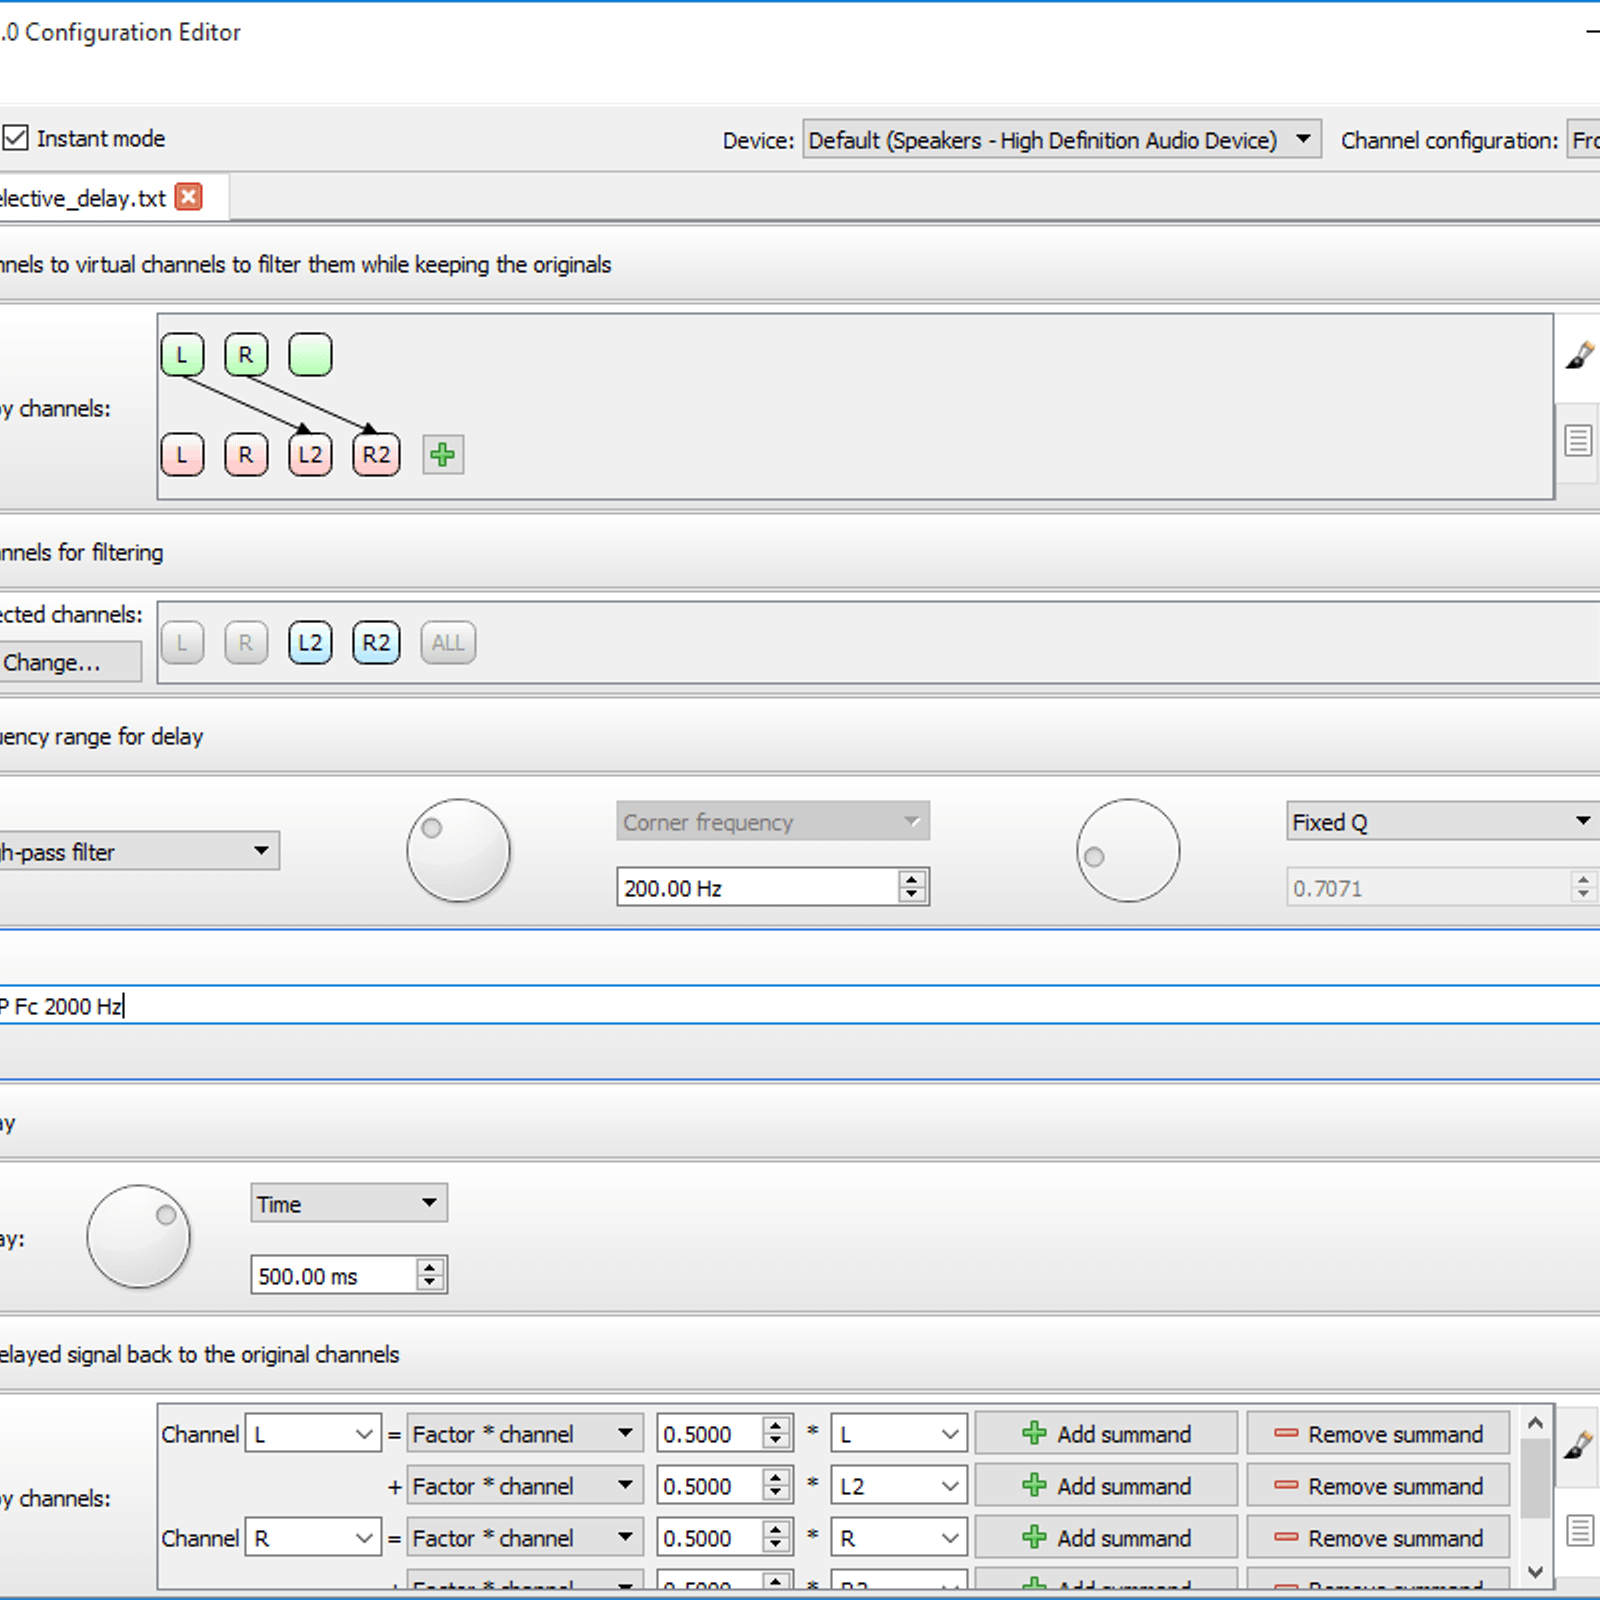Toggle the R selected channel button

246,643
